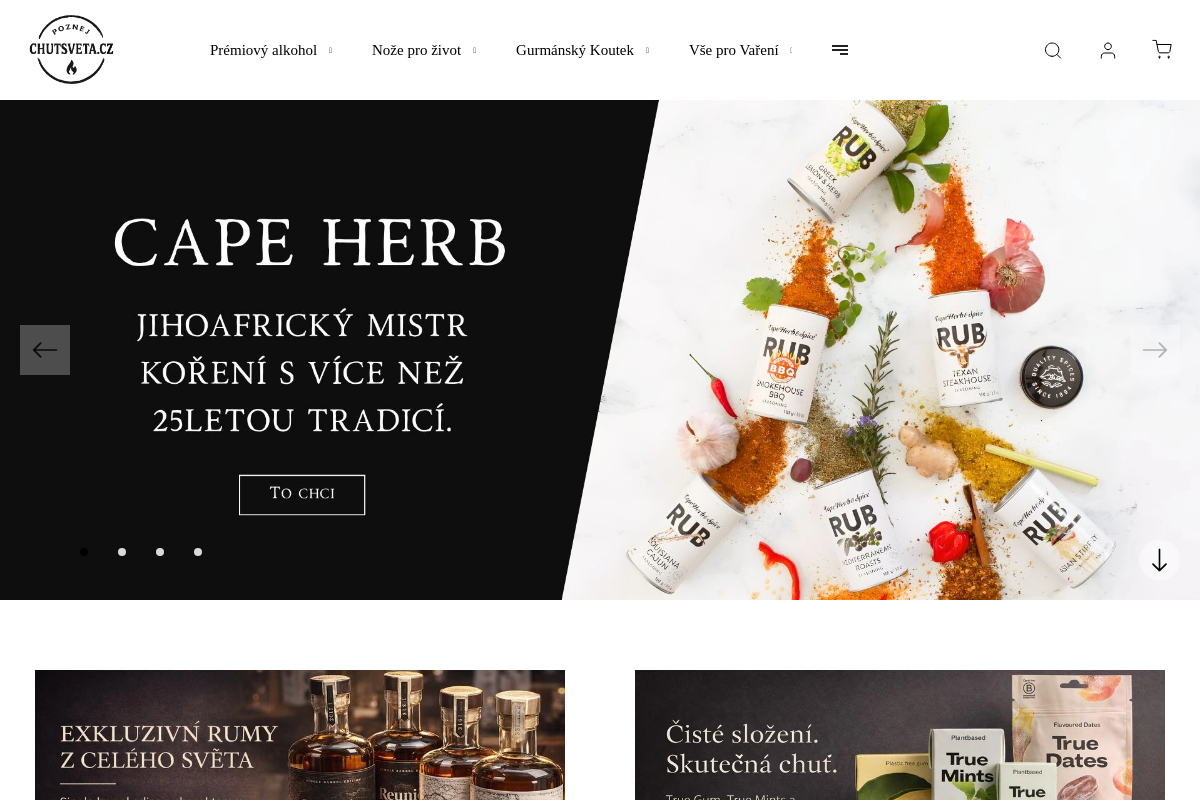Viewport: 1200px width, 800px height.
Task: Click the To chci button
Action: click(x=302, y=495)
